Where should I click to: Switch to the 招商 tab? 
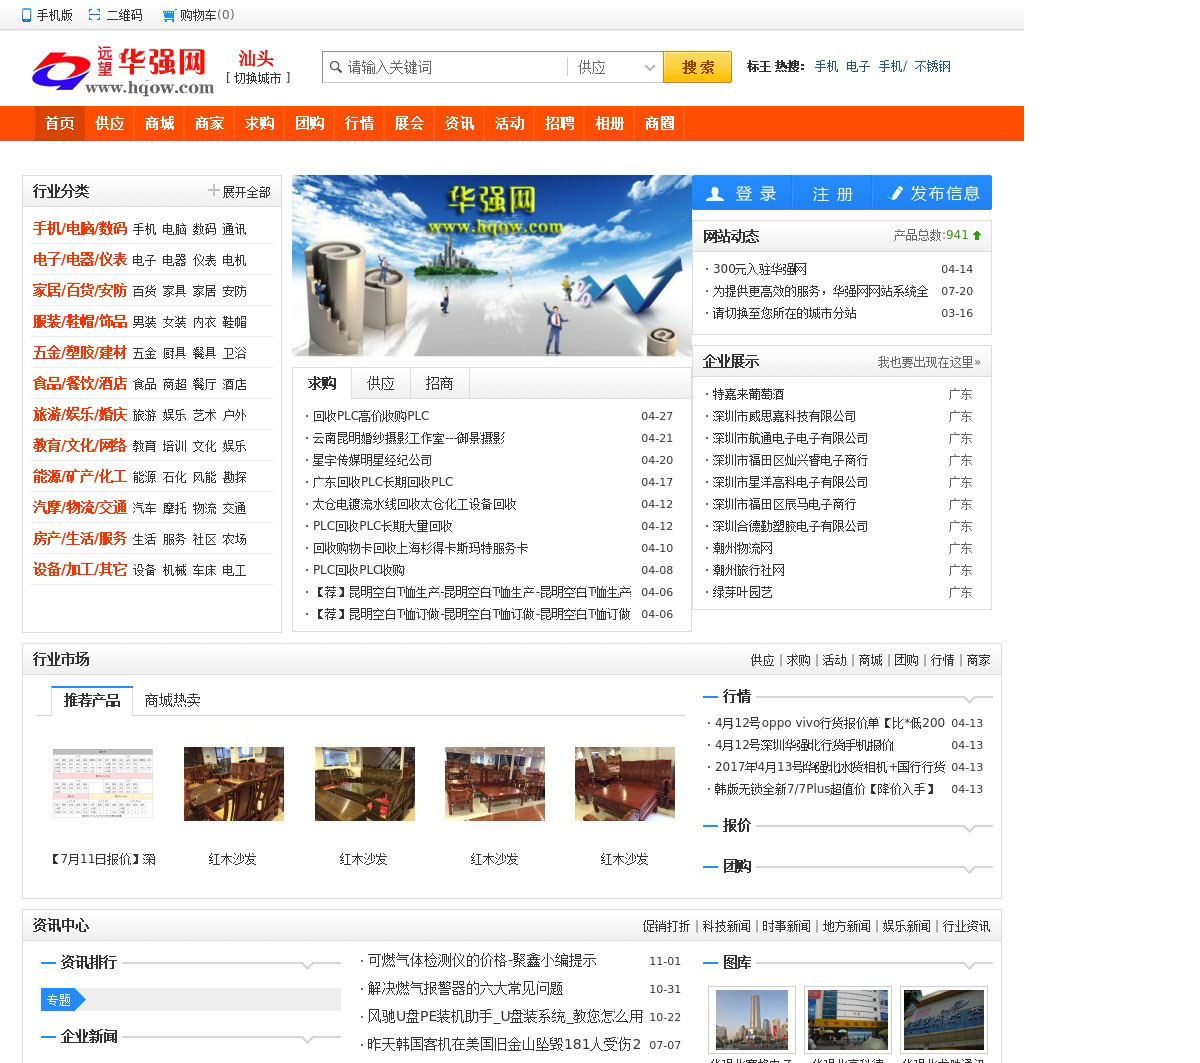(x=439, y=384)
